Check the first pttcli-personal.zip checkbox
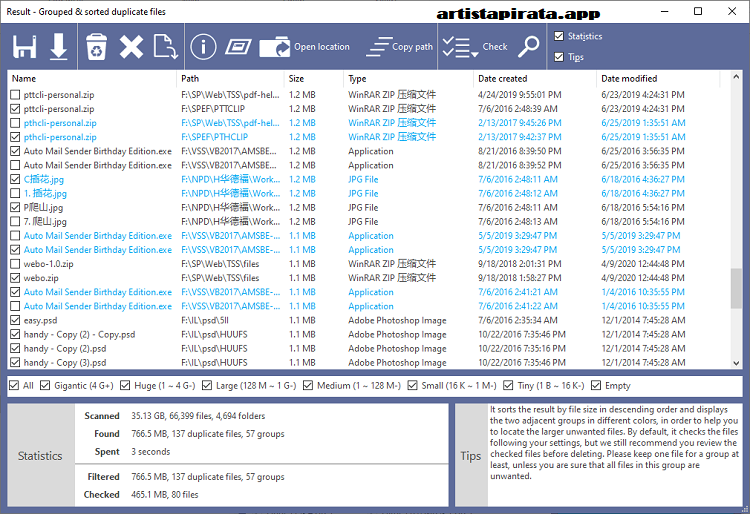 [15, 95]
